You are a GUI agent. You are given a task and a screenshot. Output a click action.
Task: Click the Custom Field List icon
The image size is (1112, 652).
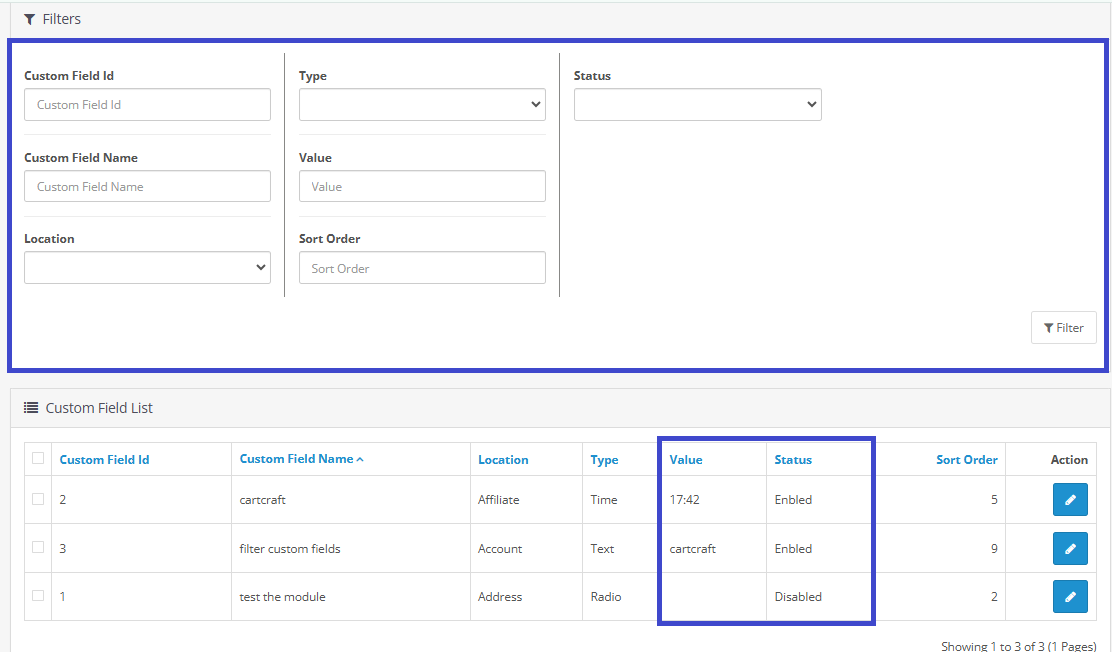(x=31, y=408)
